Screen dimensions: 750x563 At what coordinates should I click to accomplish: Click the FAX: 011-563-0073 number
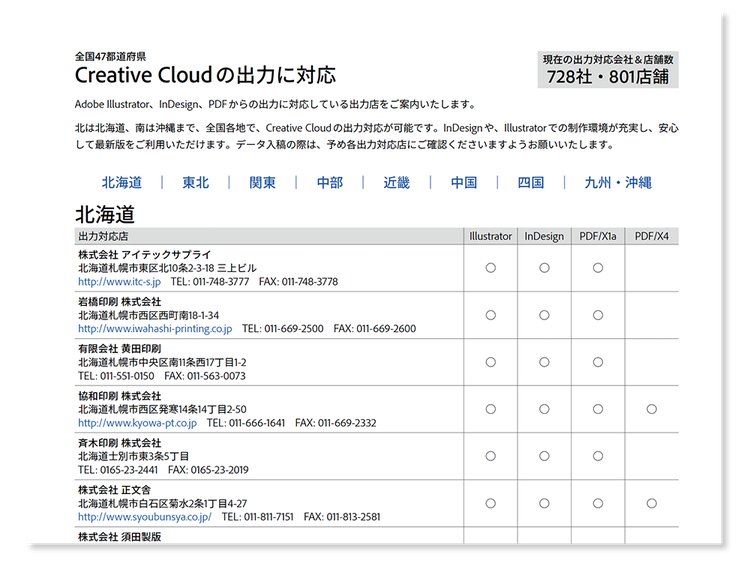pos(205,376)
